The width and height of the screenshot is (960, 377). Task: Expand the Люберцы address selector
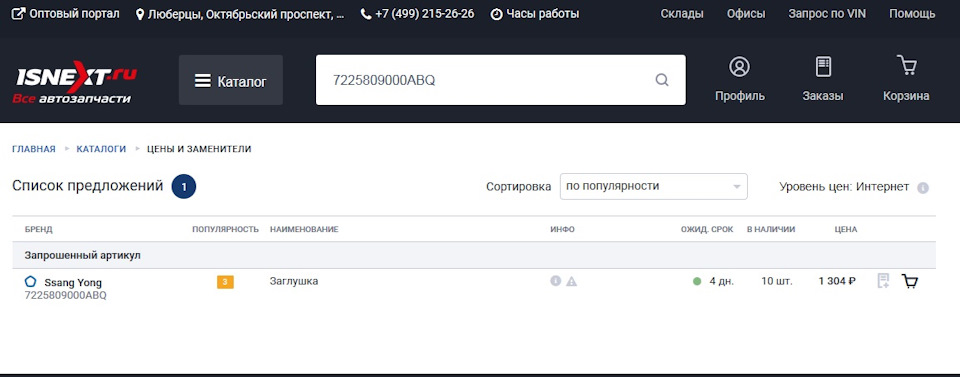pos(240,13)
